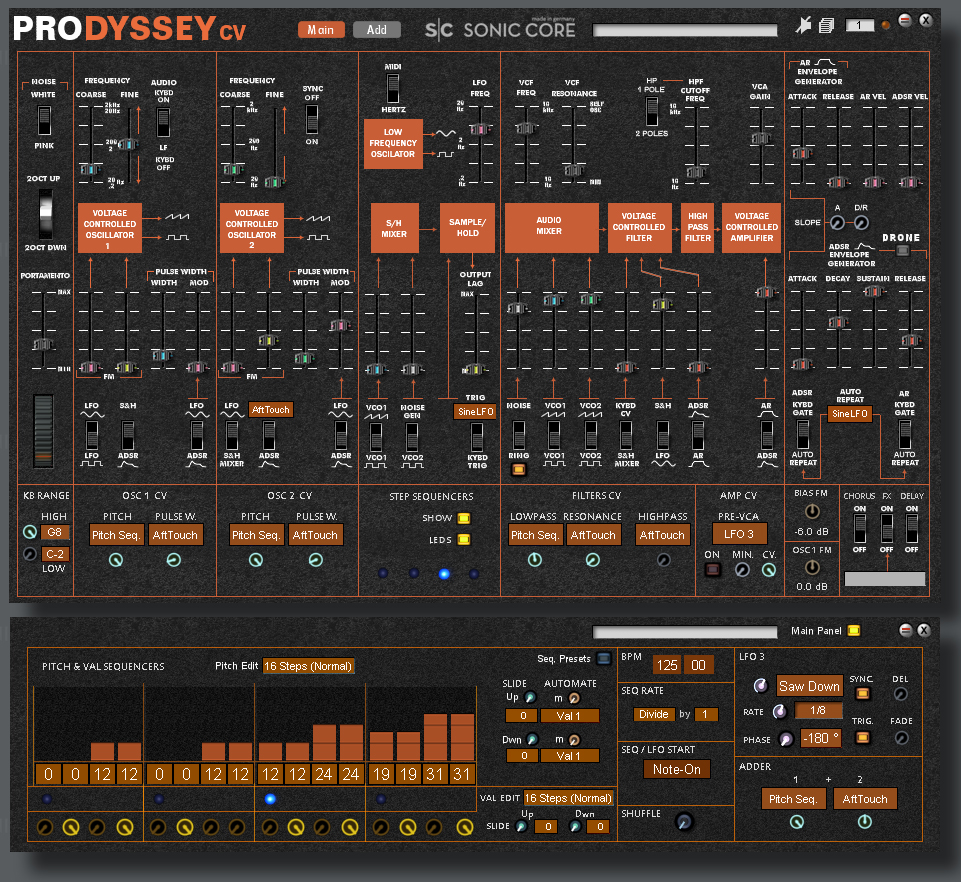Click the green arrow icon beside the G8 field
961x882 pixels.
point(30,532)
